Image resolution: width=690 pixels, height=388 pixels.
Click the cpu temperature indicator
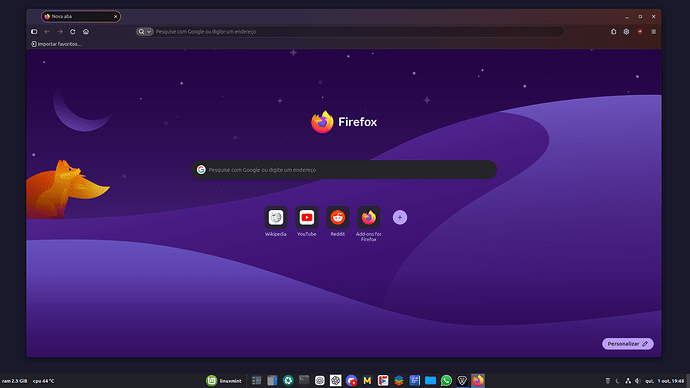44,381
